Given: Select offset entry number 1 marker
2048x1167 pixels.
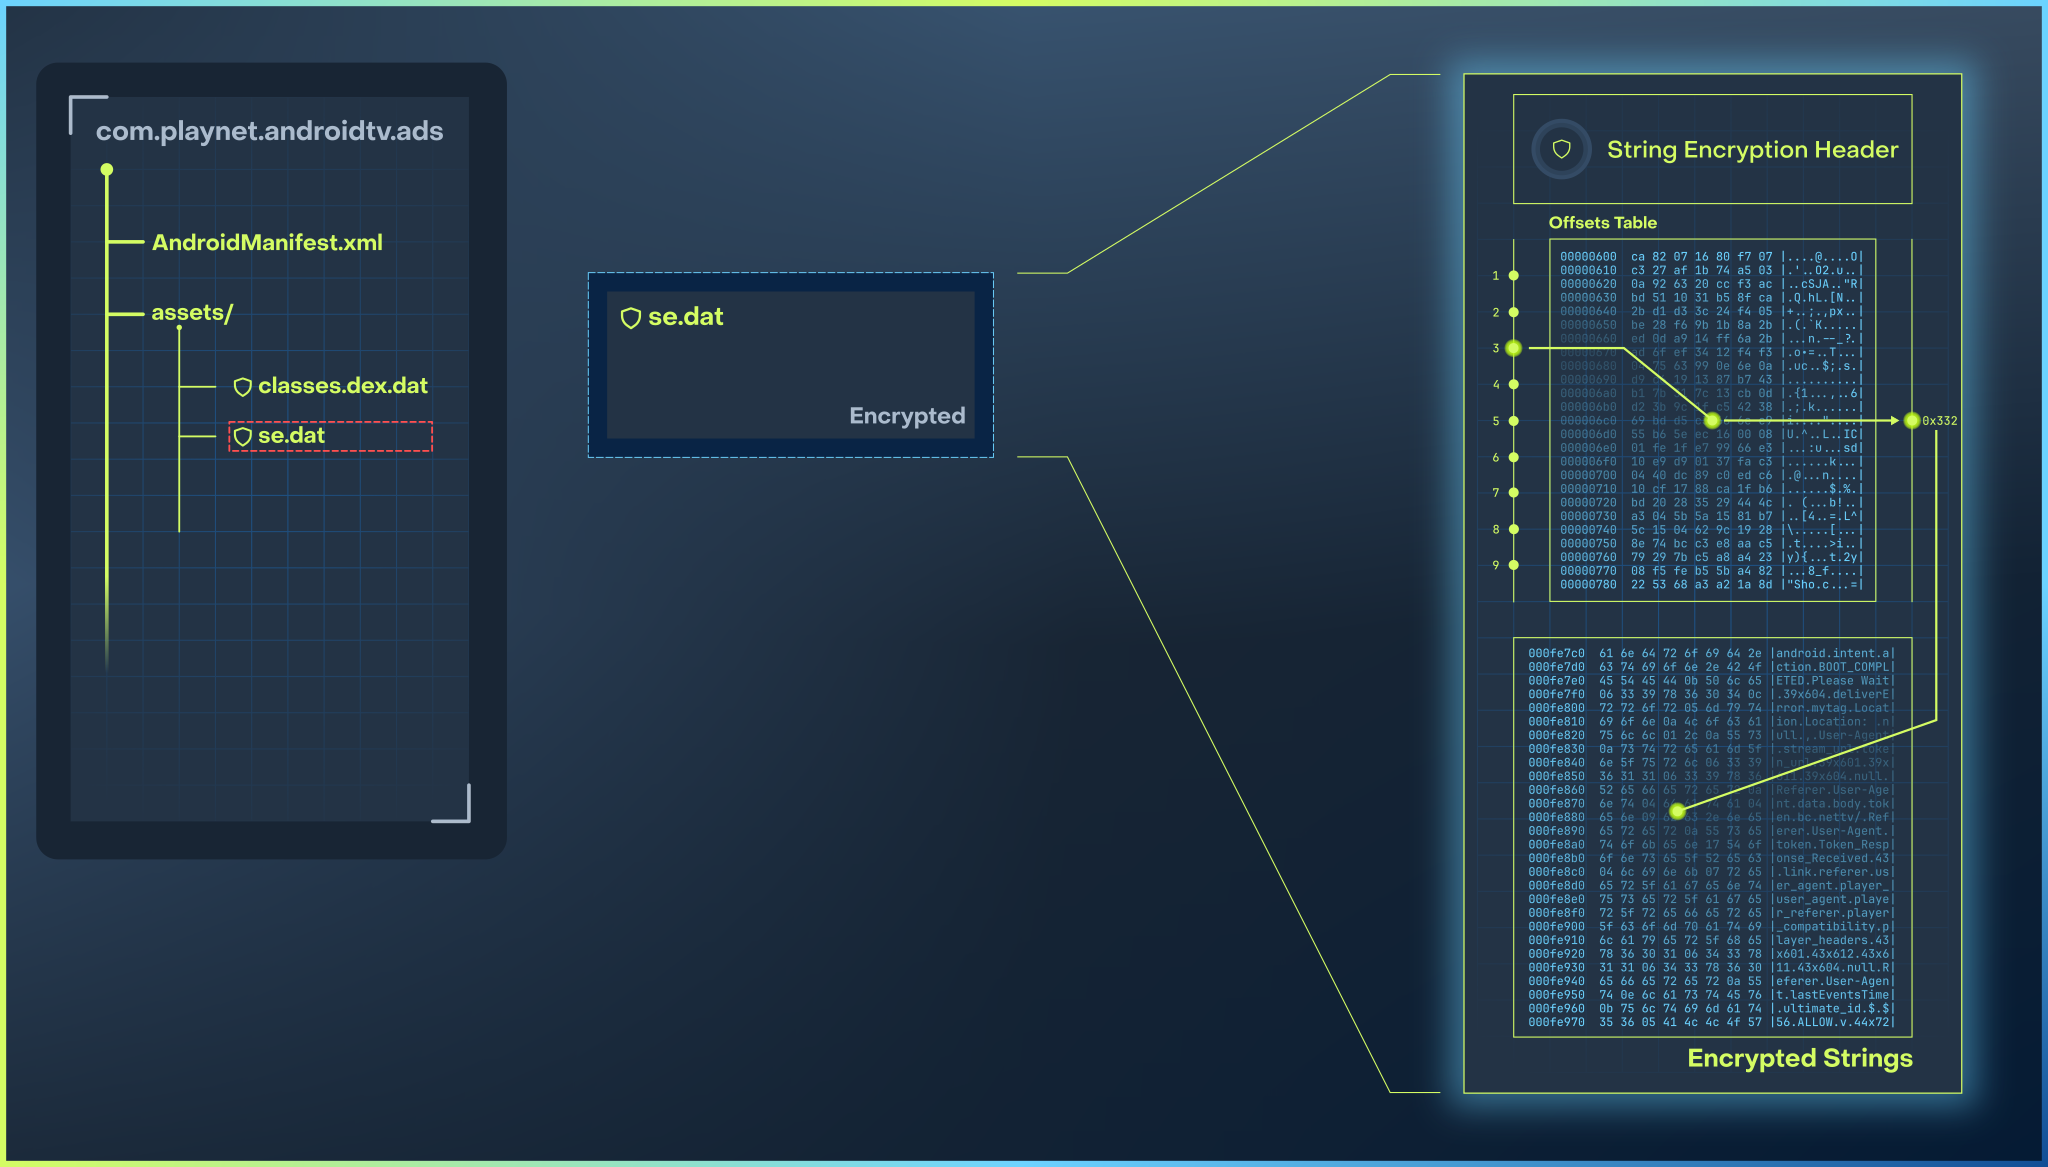Looking at the screenshot, I should 1513,275.
